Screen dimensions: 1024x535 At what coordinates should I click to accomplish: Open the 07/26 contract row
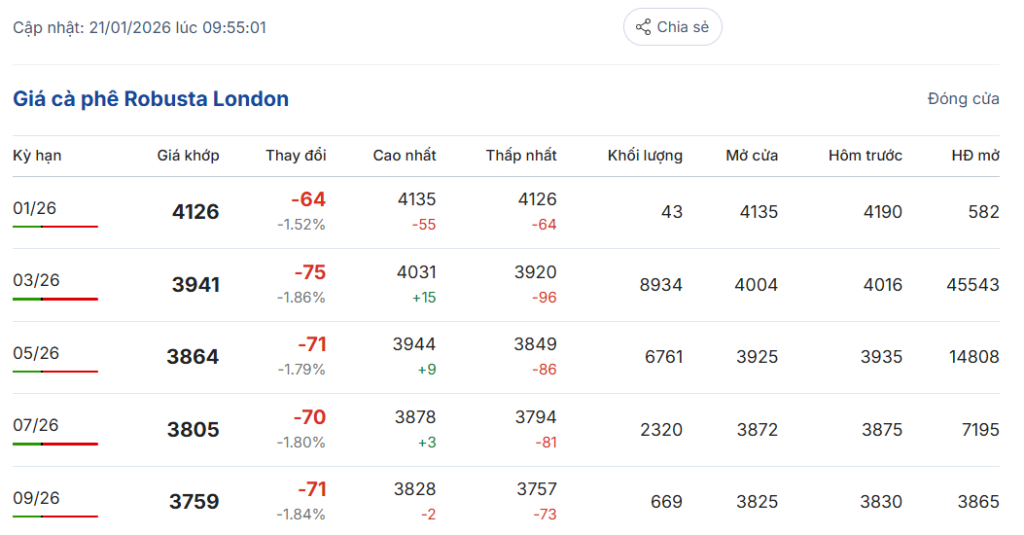point(36,425)
